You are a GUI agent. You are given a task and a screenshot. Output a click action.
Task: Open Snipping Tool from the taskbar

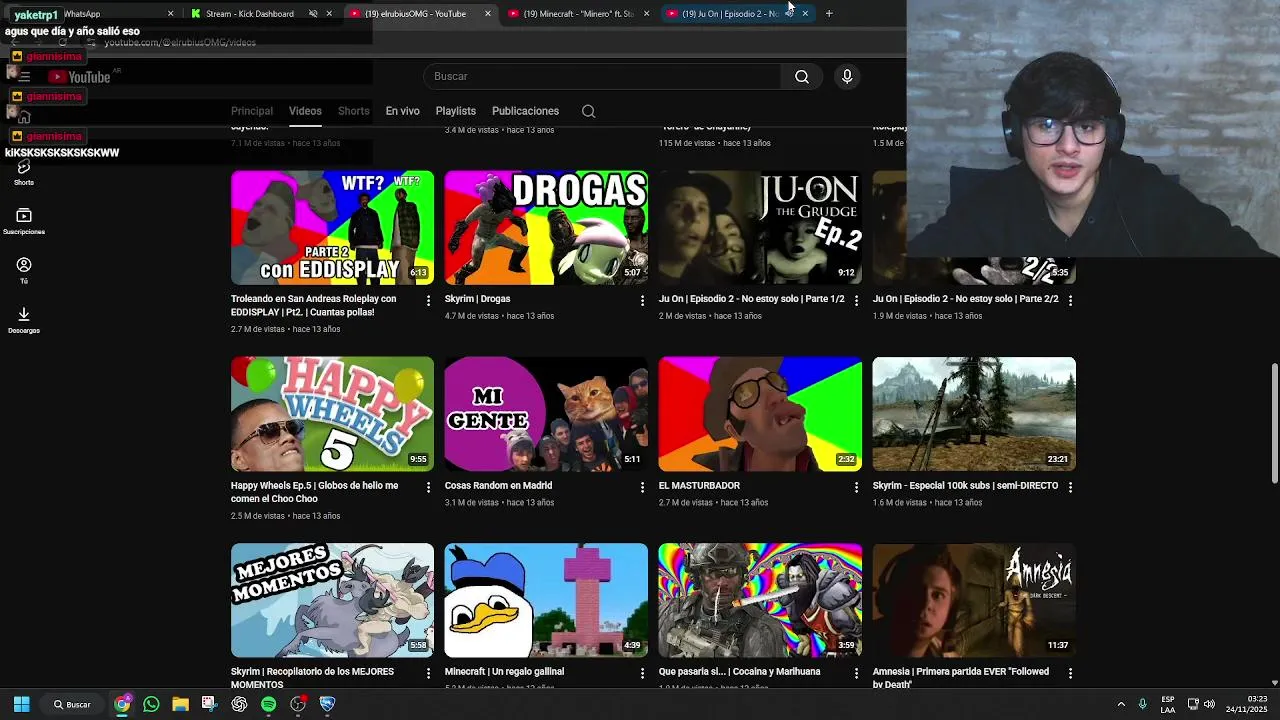(209, 704)
